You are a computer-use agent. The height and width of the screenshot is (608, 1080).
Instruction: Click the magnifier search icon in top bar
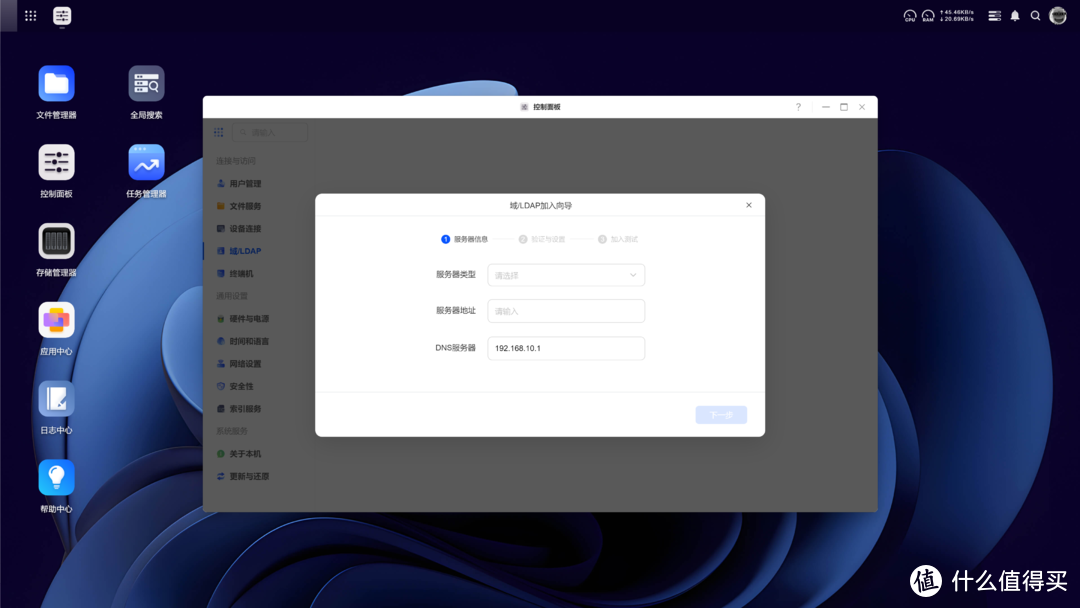1036,15
